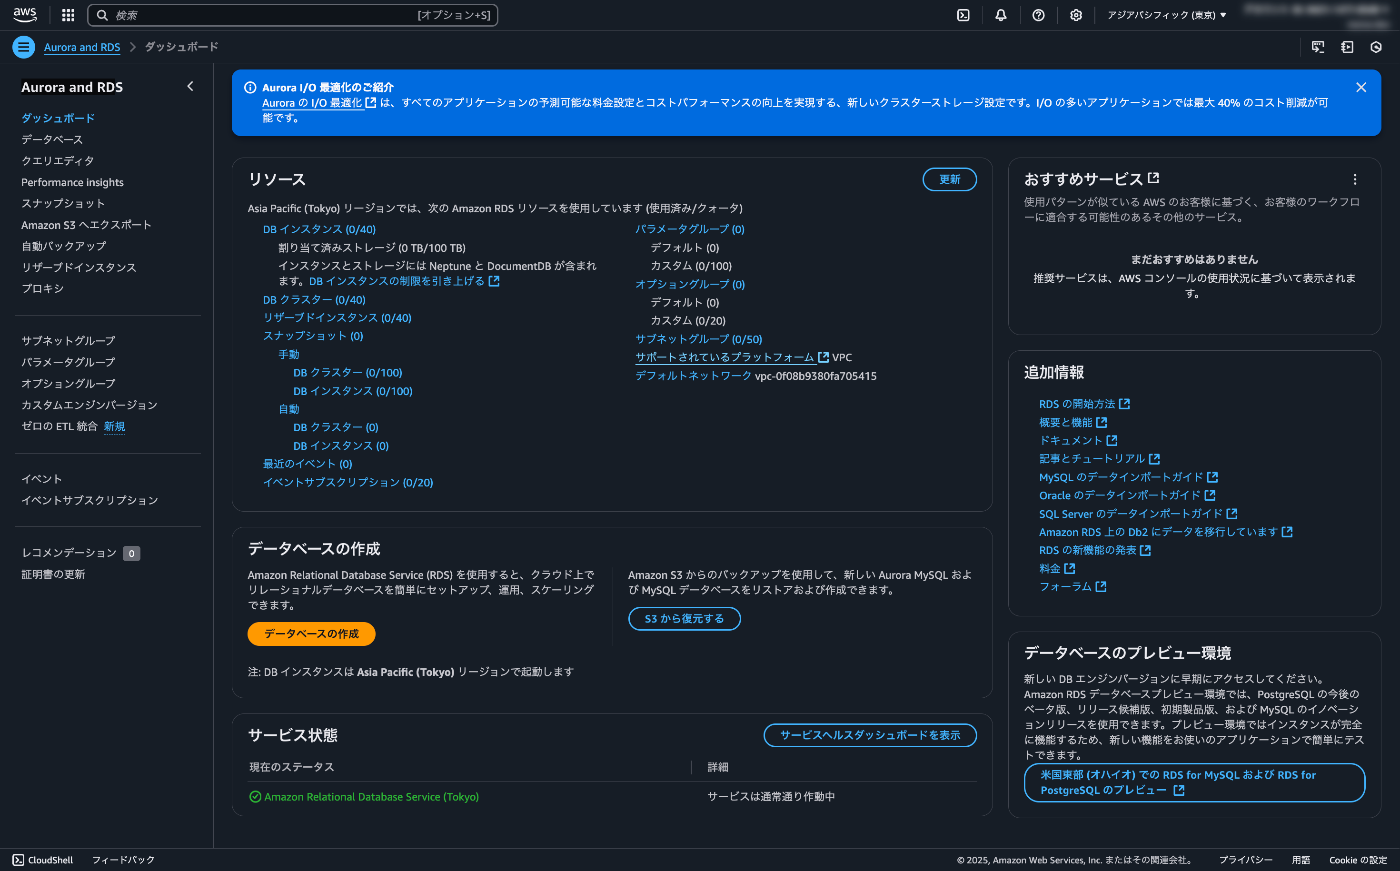Click 最近のイベント (0) link
The width and height of the screenshot is (1400, 871).
[x=308, y=464]
